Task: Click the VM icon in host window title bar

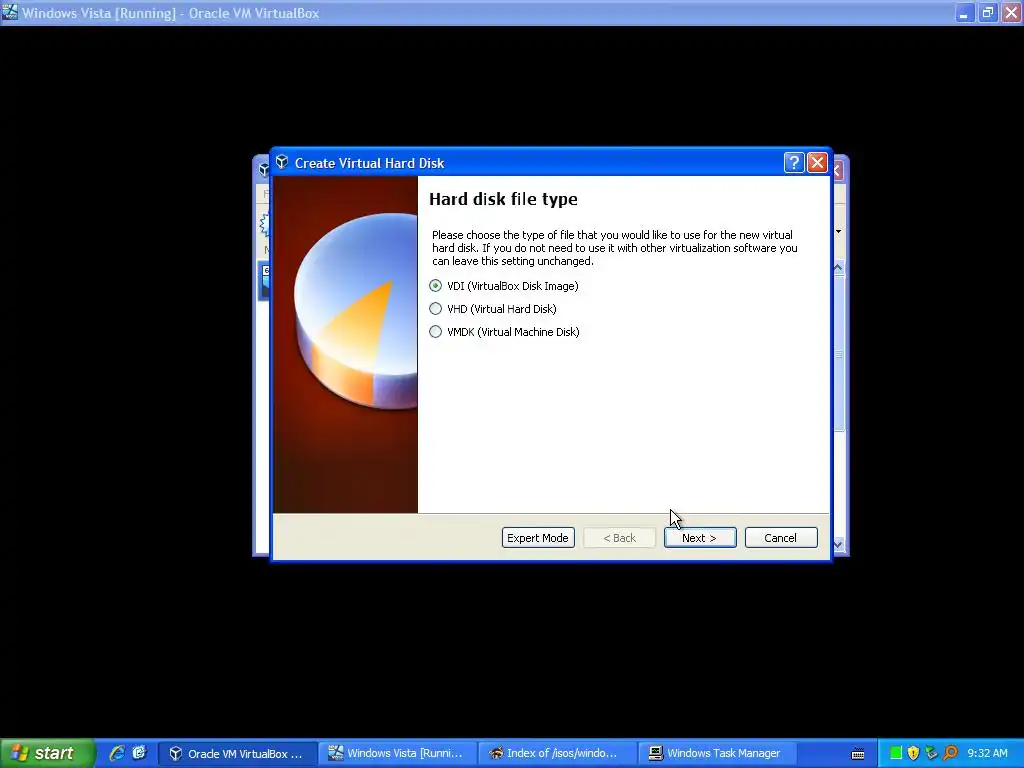Action: pos(10,12)
